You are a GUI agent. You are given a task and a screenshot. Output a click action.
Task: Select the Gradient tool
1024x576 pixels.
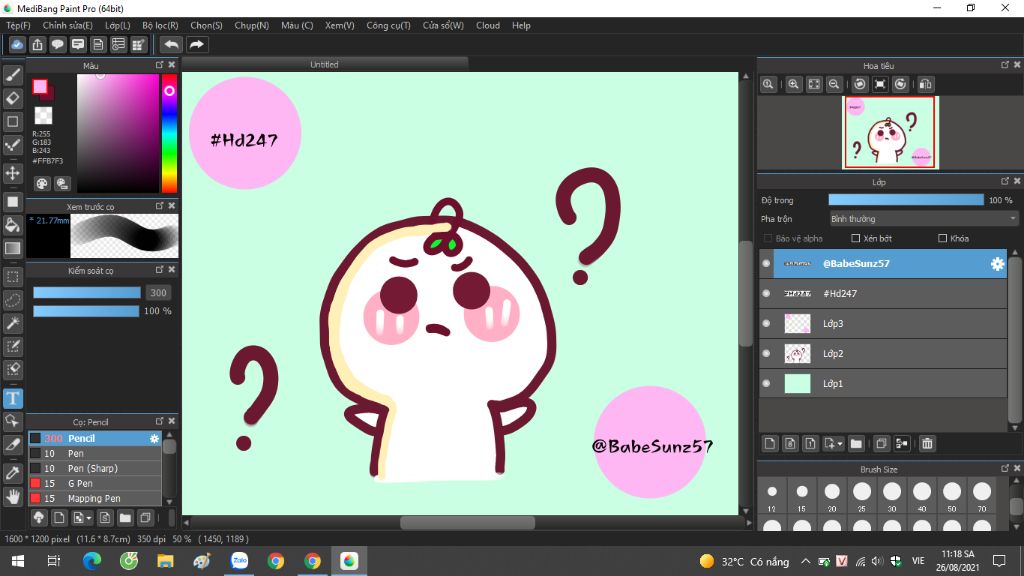(12, 248)
